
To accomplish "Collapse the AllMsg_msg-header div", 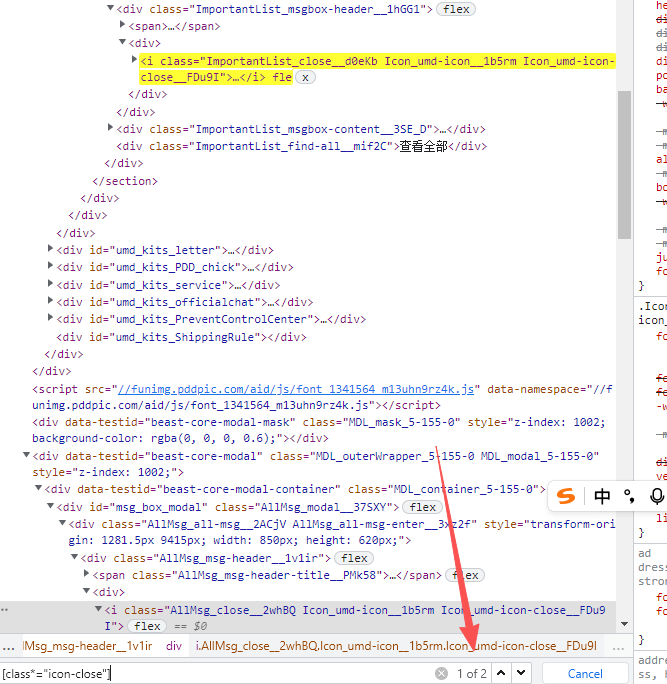I will click(75, 557).
